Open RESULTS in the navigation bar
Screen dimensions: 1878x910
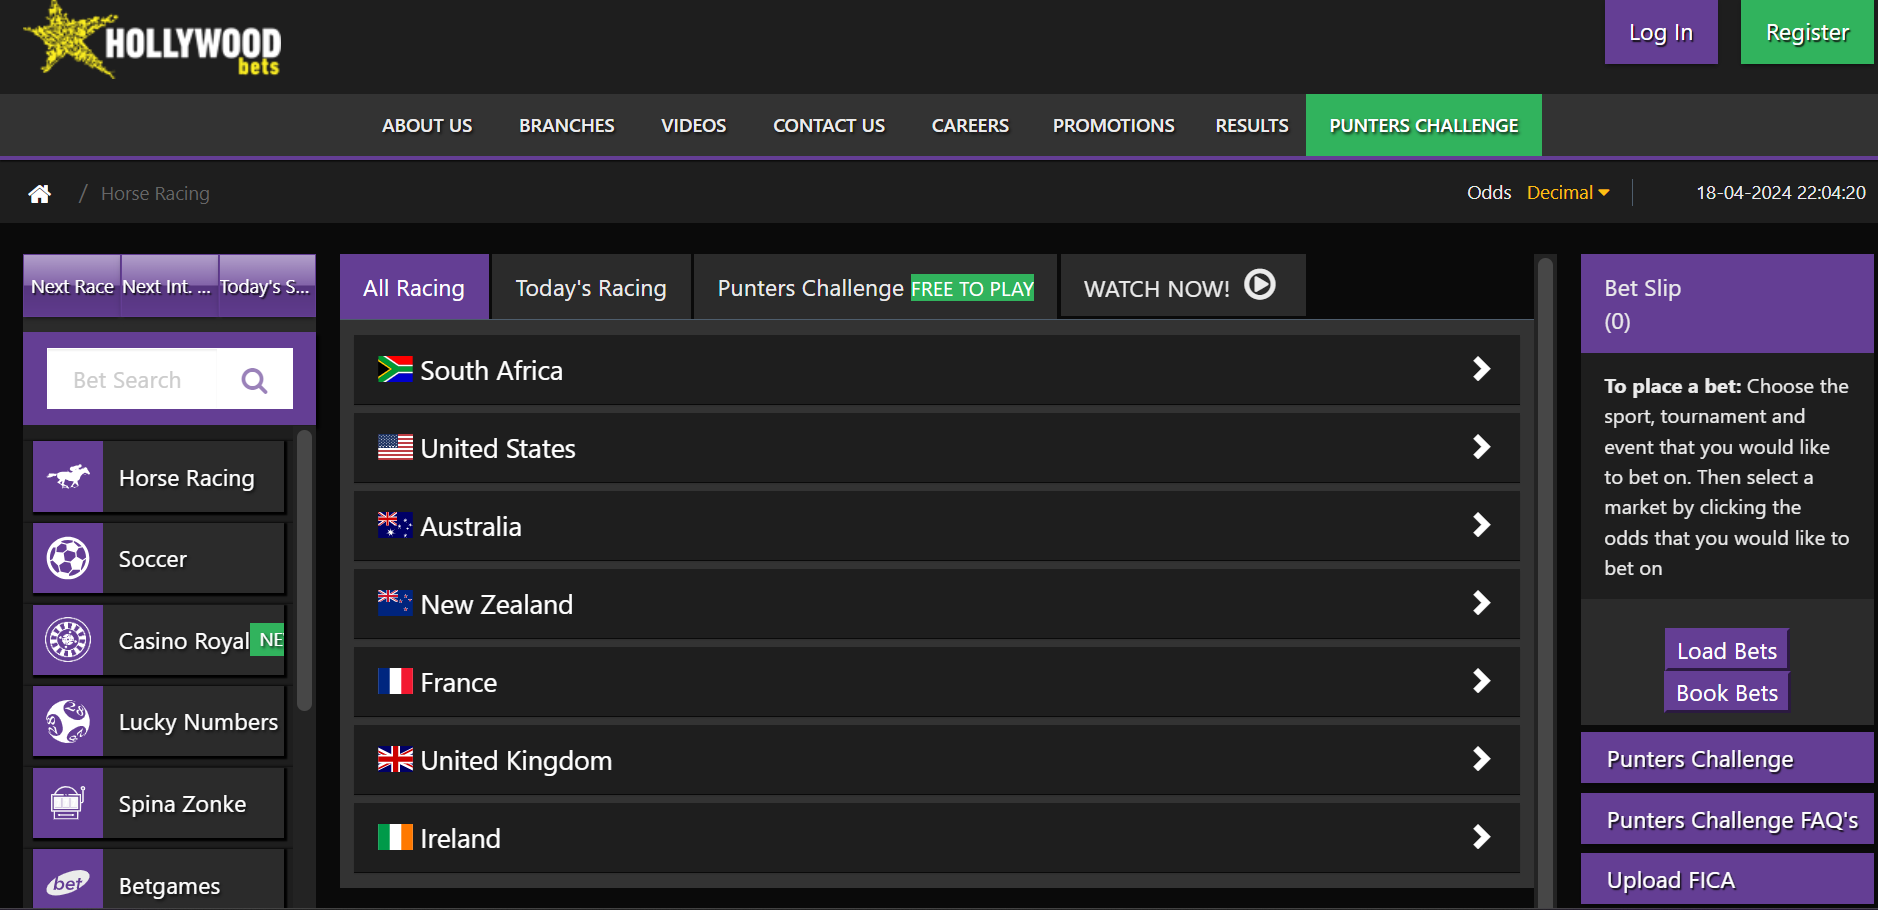coord(1252,126)
